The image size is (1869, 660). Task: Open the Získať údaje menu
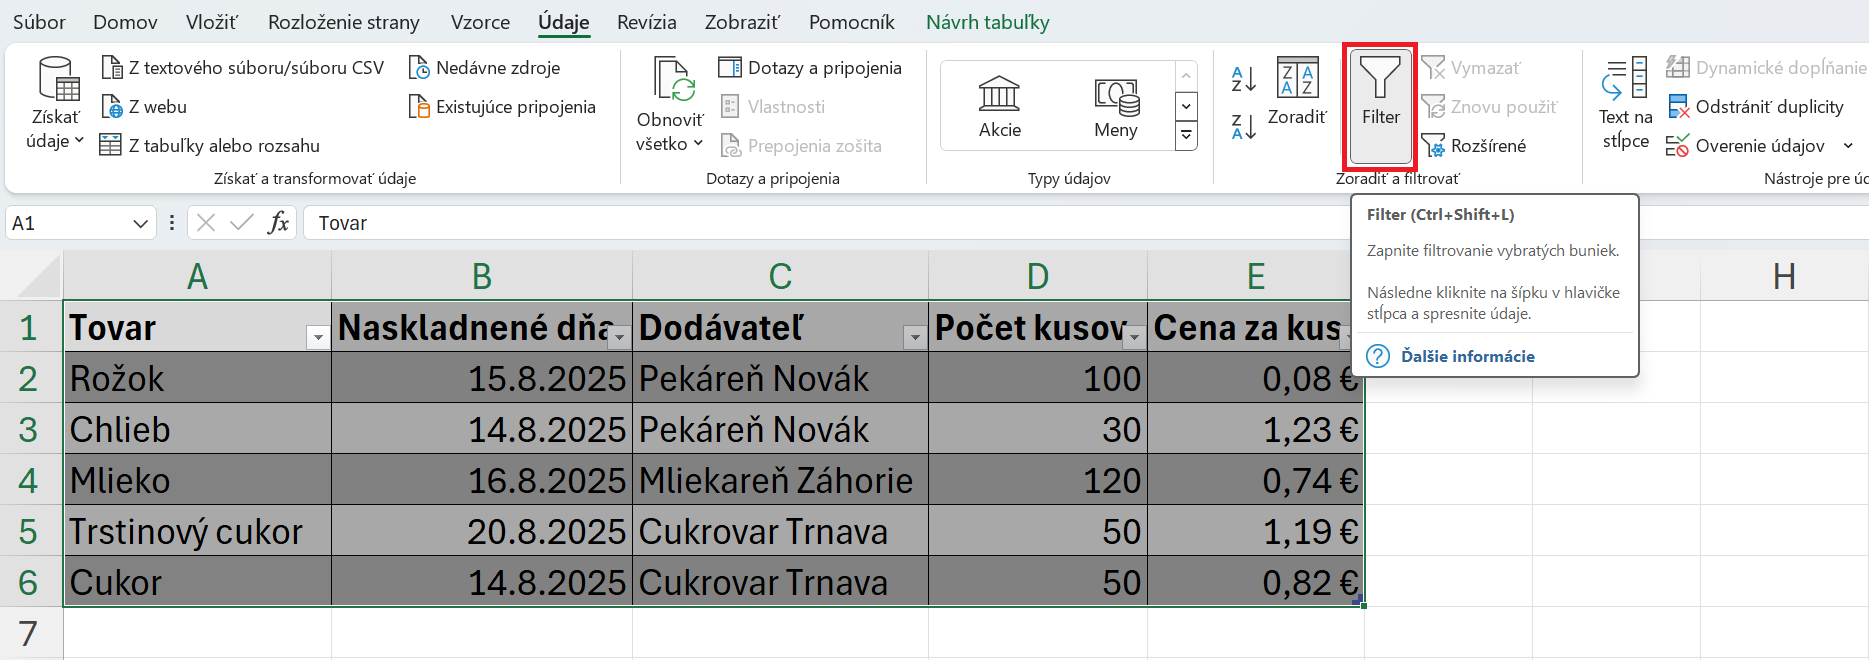[55, 104]
